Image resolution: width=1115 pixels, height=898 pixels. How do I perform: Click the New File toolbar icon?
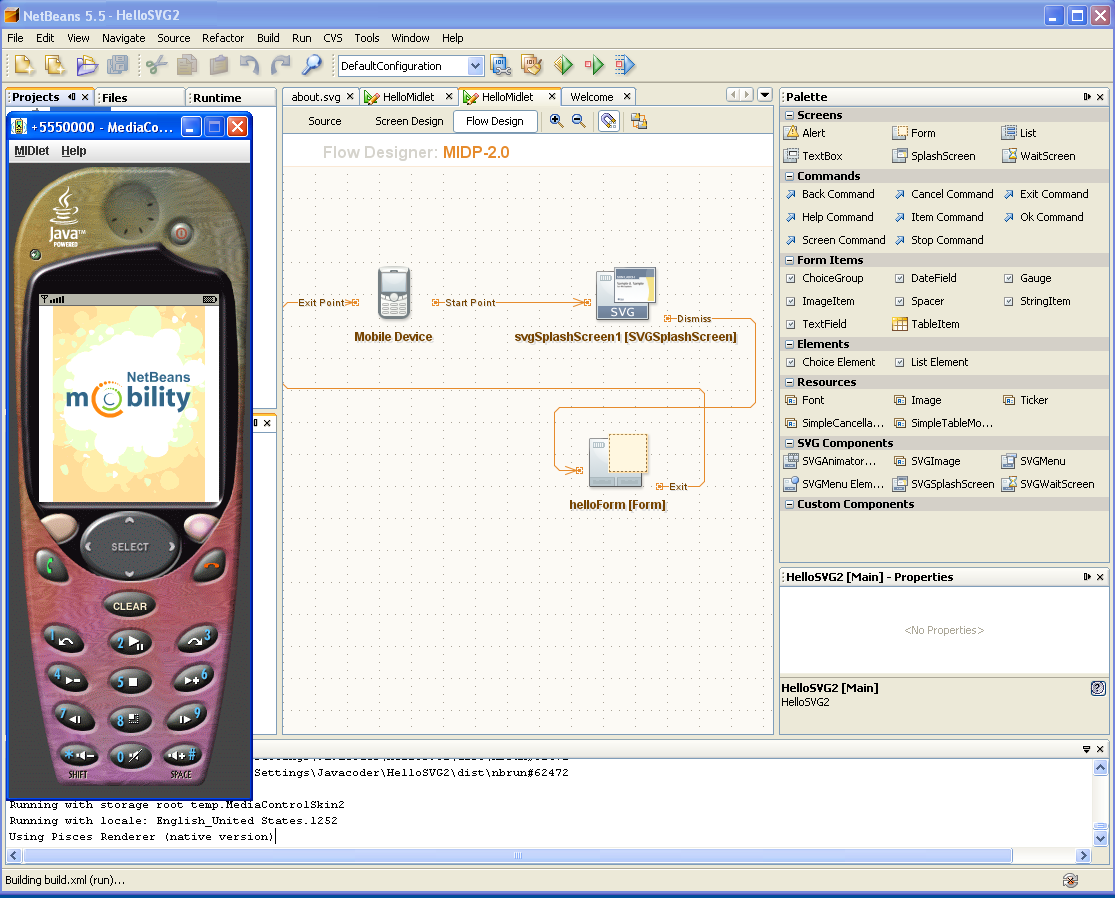(x=23, y=65)
